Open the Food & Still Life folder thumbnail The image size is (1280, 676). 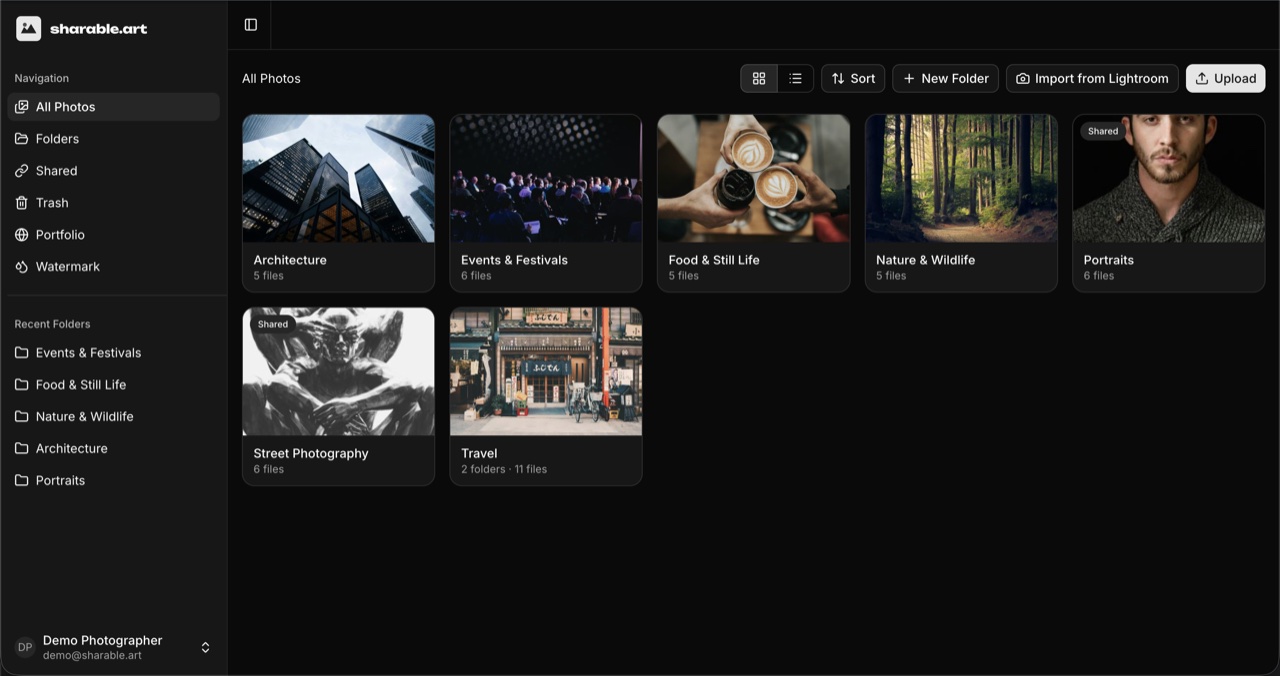pyautogui.click(x=754, y=178)
